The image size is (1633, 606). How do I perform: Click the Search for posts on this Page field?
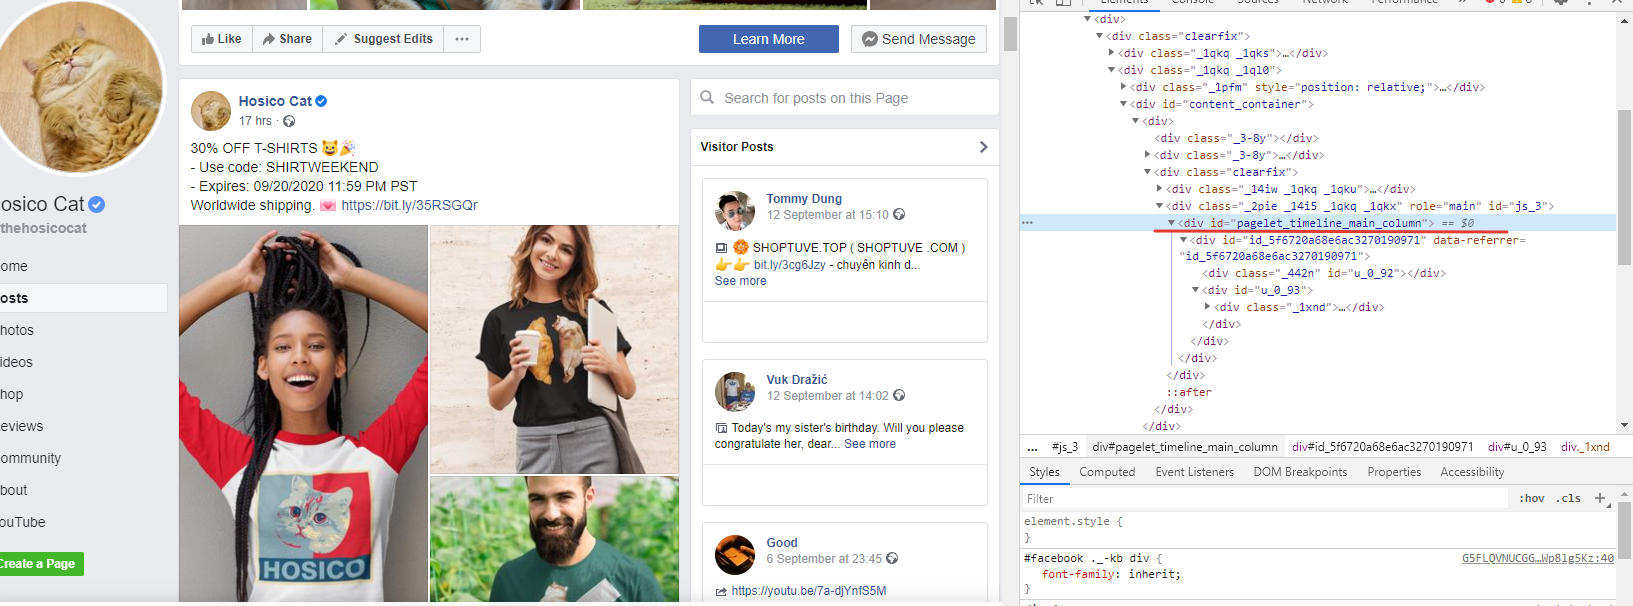[x=844, y=98]
